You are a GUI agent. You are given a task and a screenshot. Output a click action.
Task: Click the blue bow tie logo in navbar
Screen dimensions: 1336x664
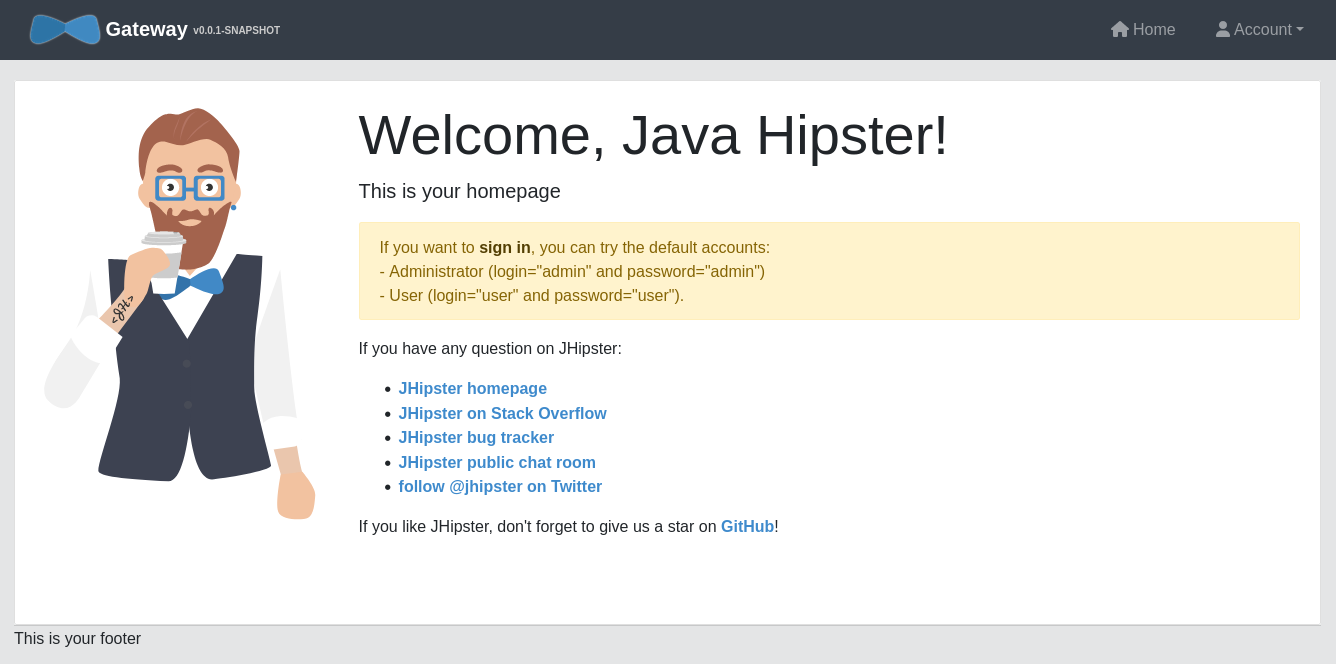(65, 29)
